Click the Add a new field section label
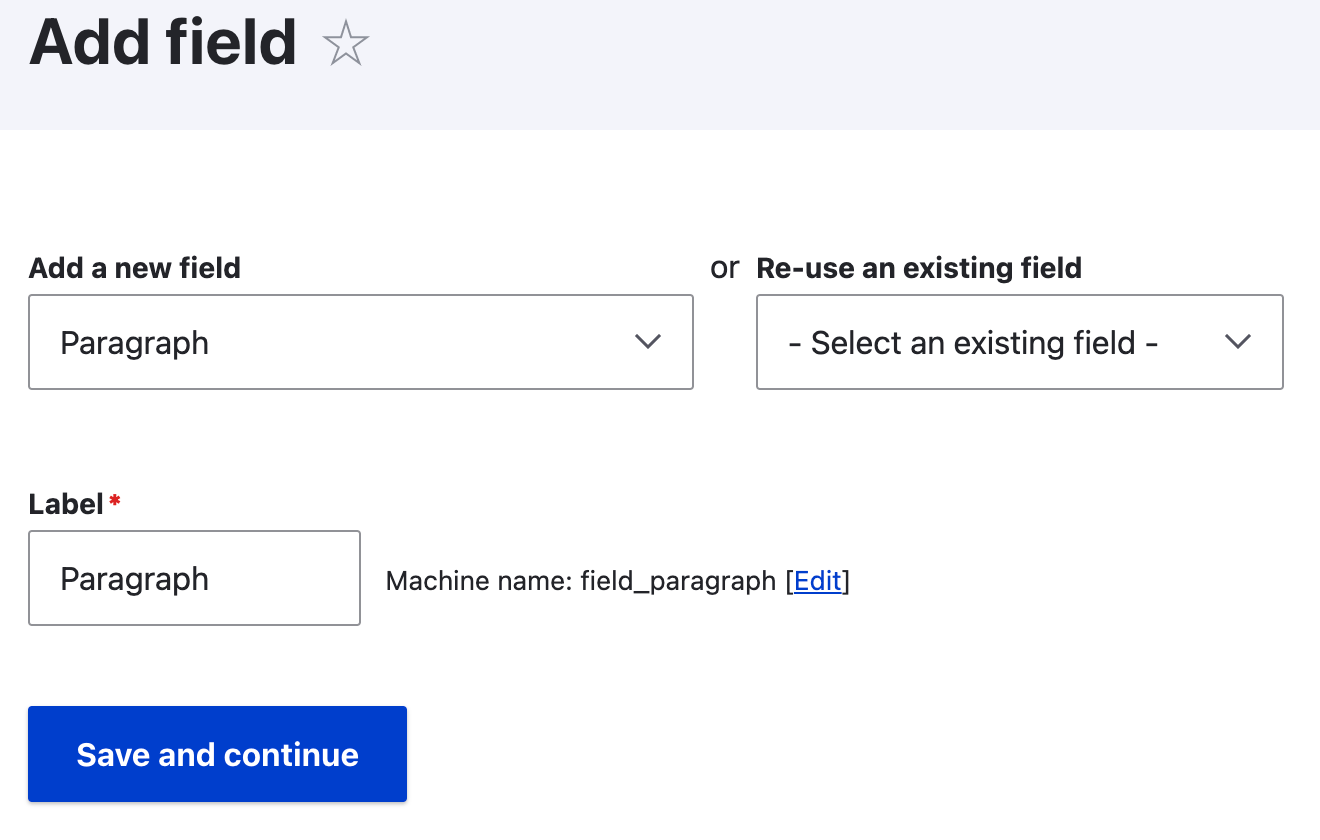This screenshot has width=1320, height=840. tap(134, 268)
